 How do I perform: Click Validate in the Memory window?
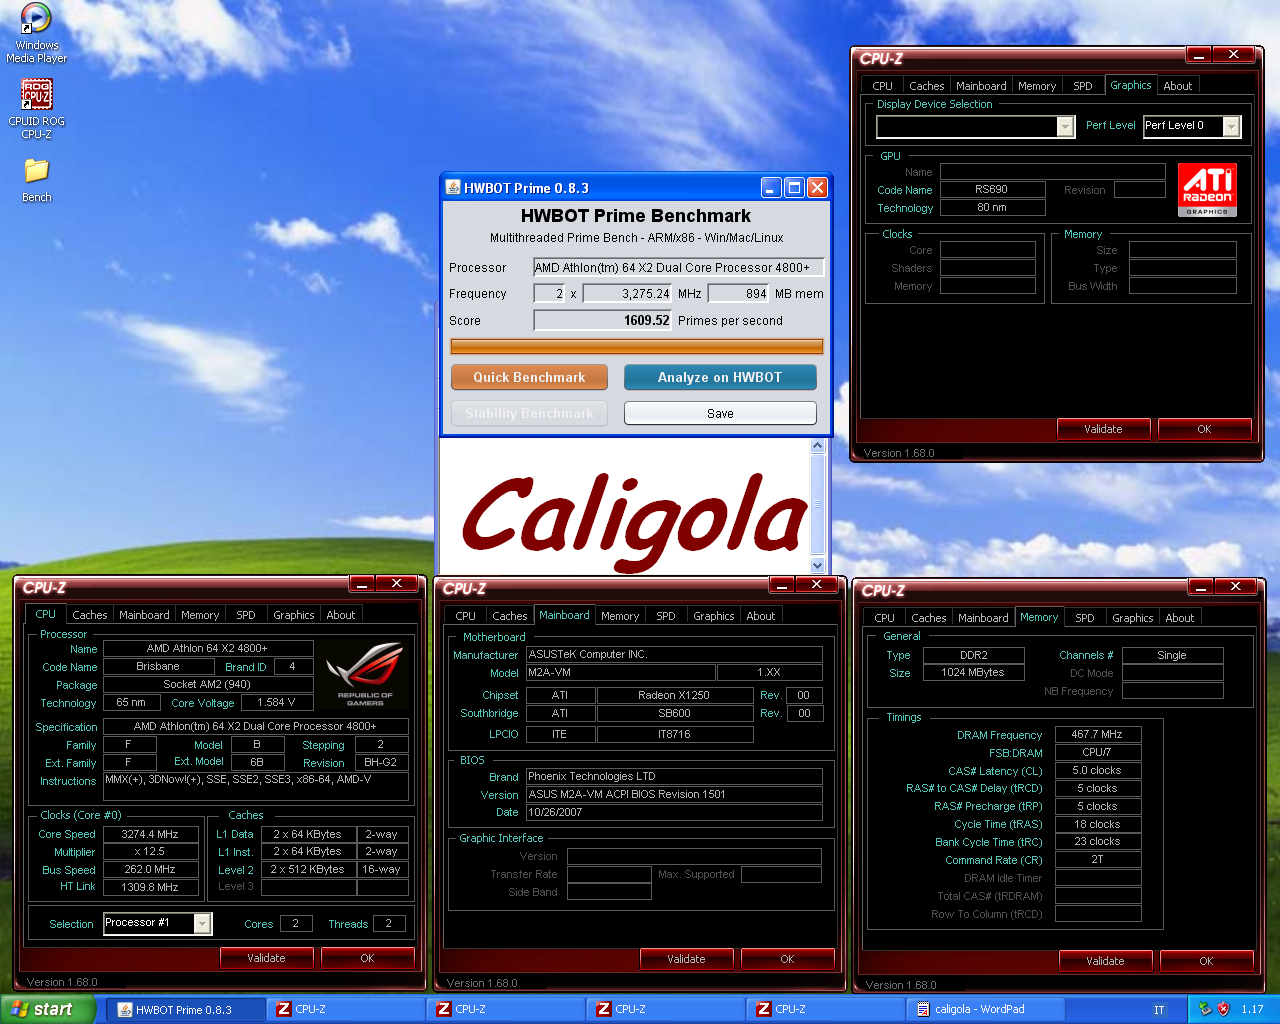(1105, 961)
